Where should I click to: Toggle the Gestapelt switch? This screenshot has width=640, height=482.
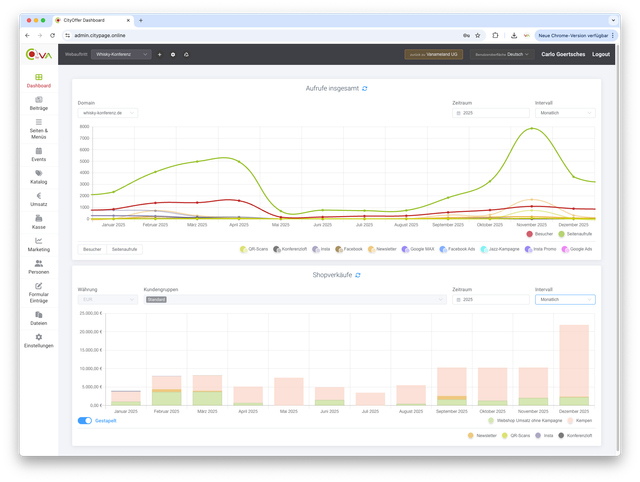pos(85,421)
